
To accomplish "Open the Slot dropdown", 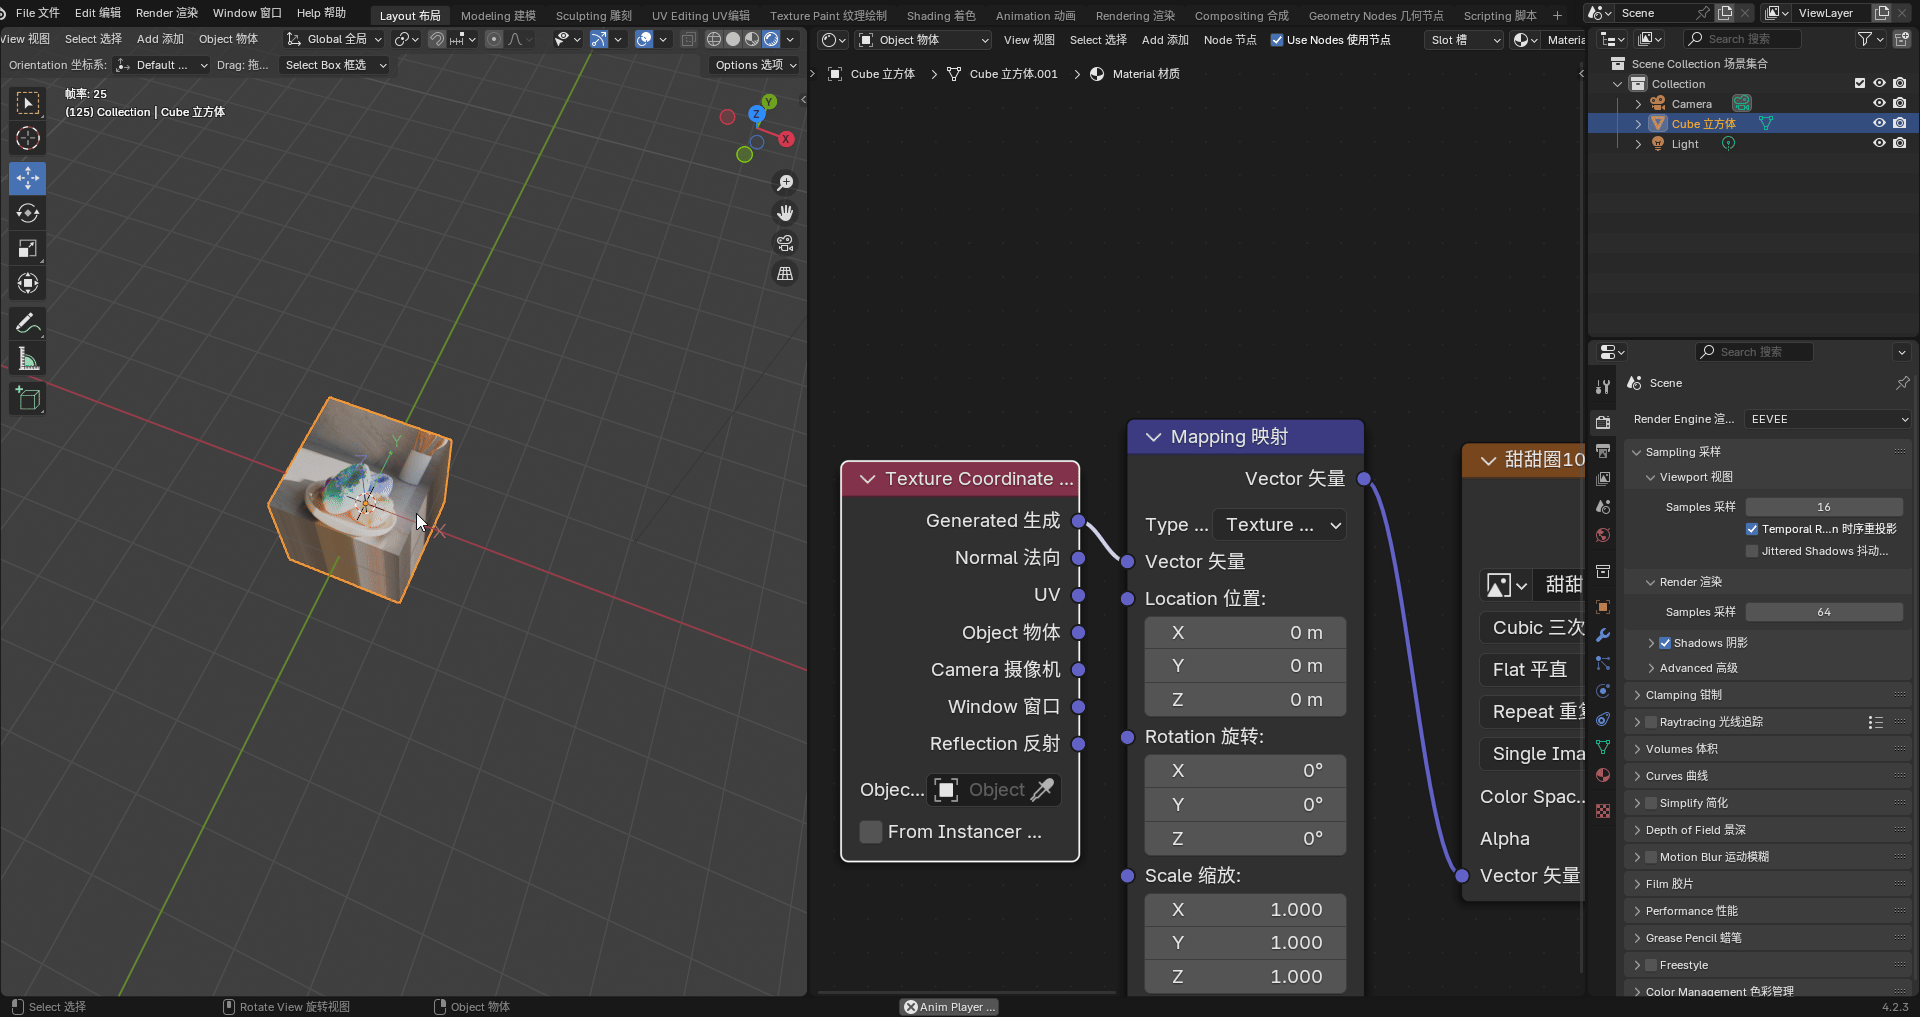I will coord(1465,40).
